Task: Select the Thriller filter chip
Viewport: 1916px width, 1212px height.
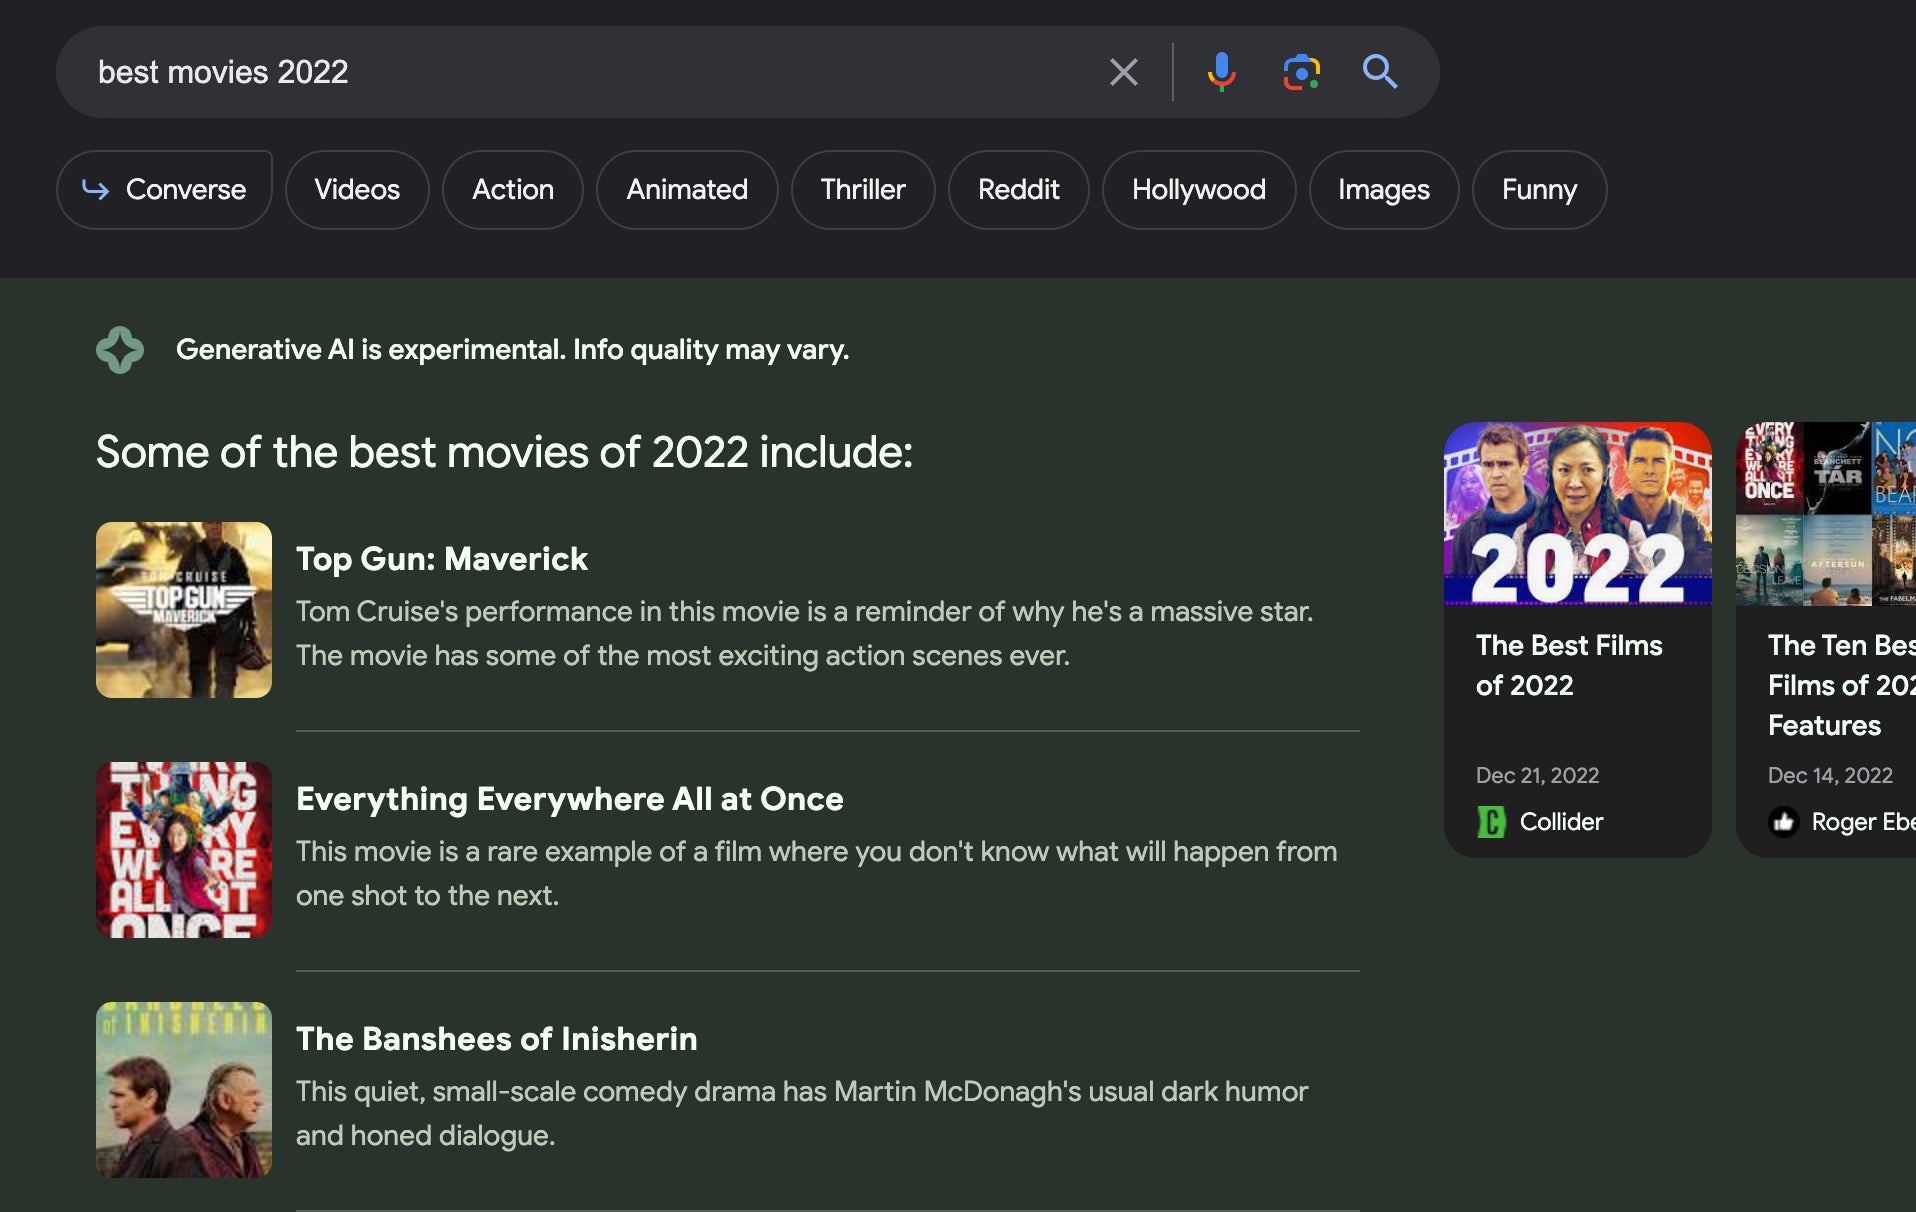Action: coord(863,189)
